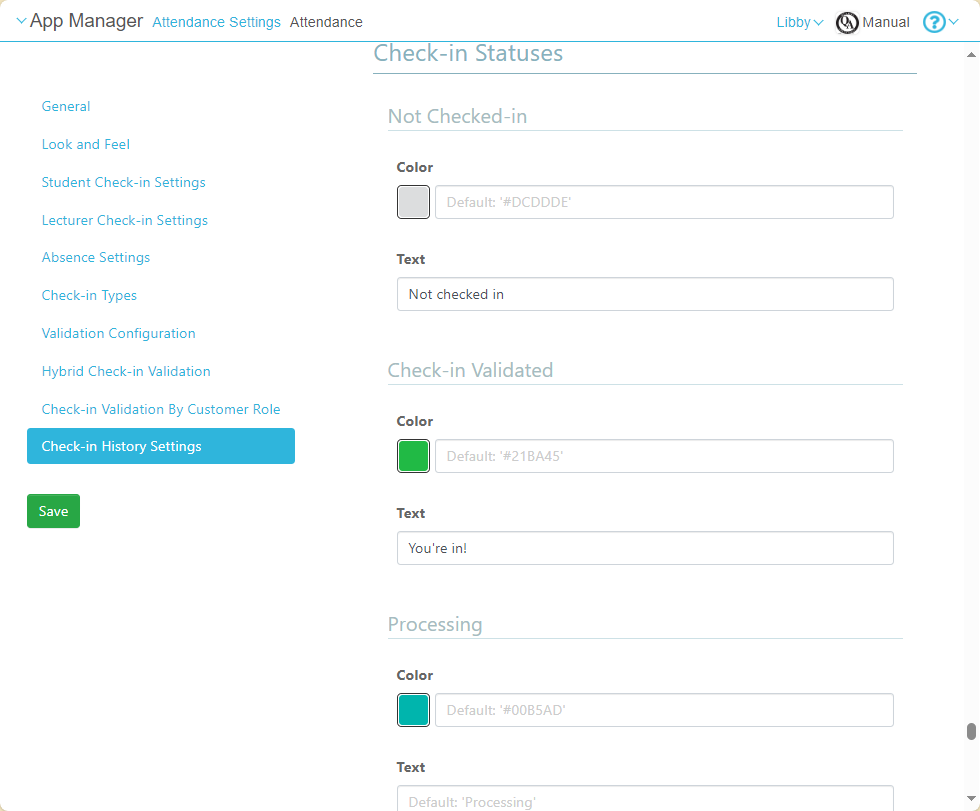Pick the green Check-in Validated color swatch

point(413,456)
